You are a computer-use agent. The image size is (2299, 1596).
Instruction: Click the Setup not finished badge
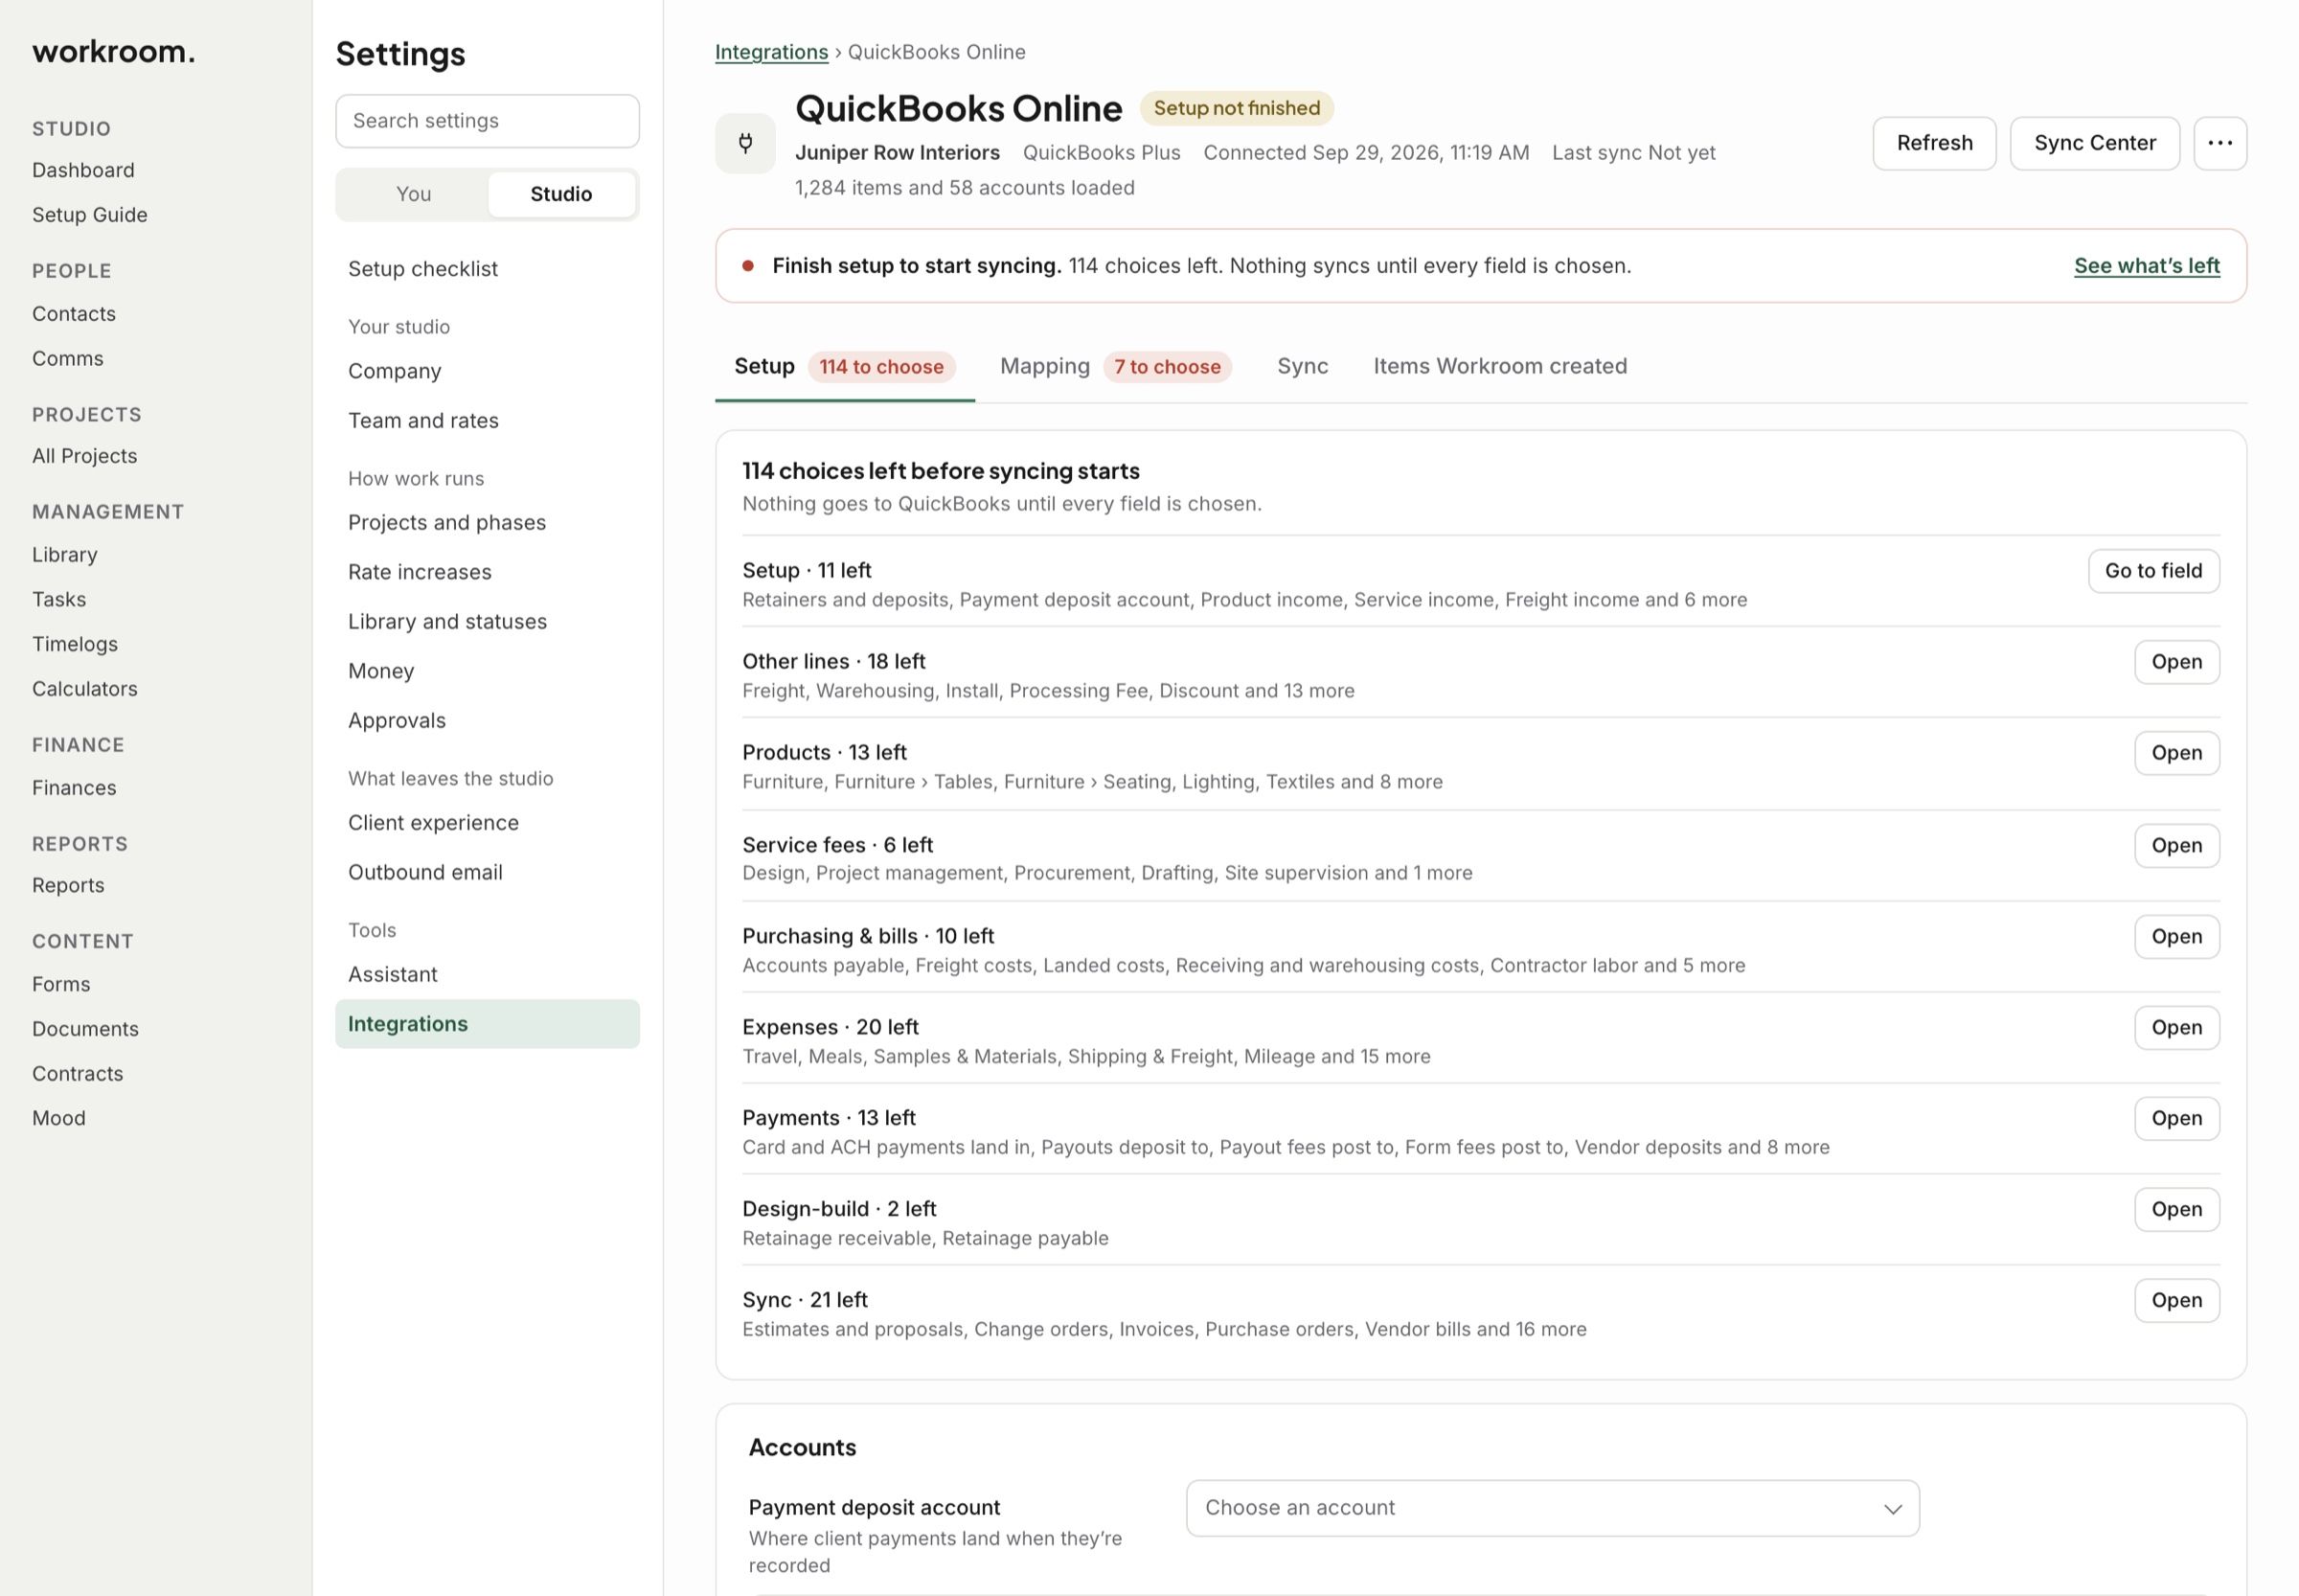point(1236,108)
